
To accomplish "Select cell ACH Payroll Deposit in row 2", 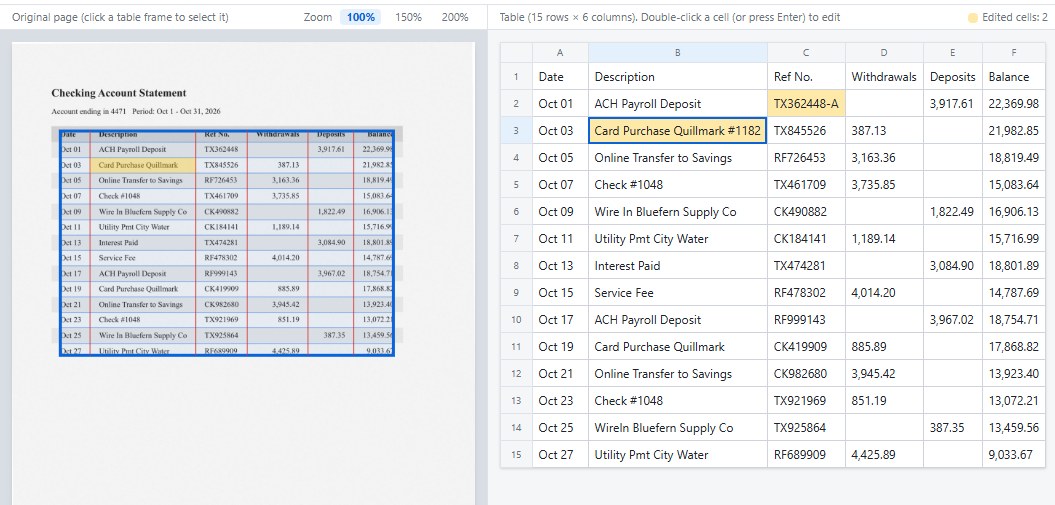I will coord(678,104).
